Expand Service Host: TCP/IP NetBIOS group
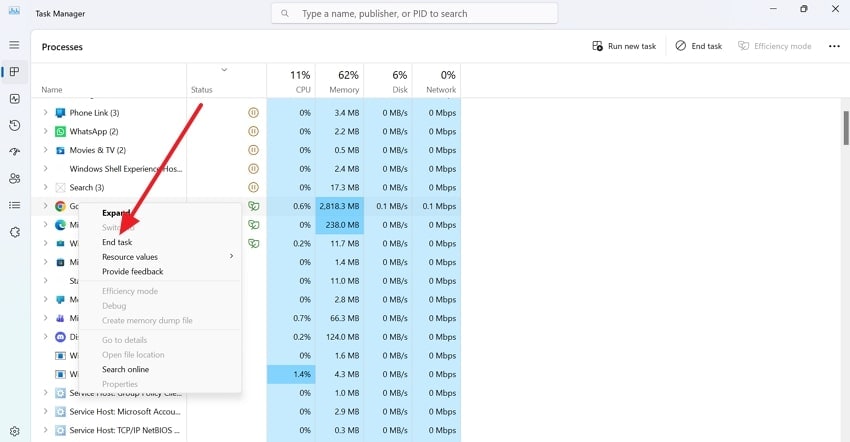This screenshot has height=442, width=850. [x=46, y=430]
